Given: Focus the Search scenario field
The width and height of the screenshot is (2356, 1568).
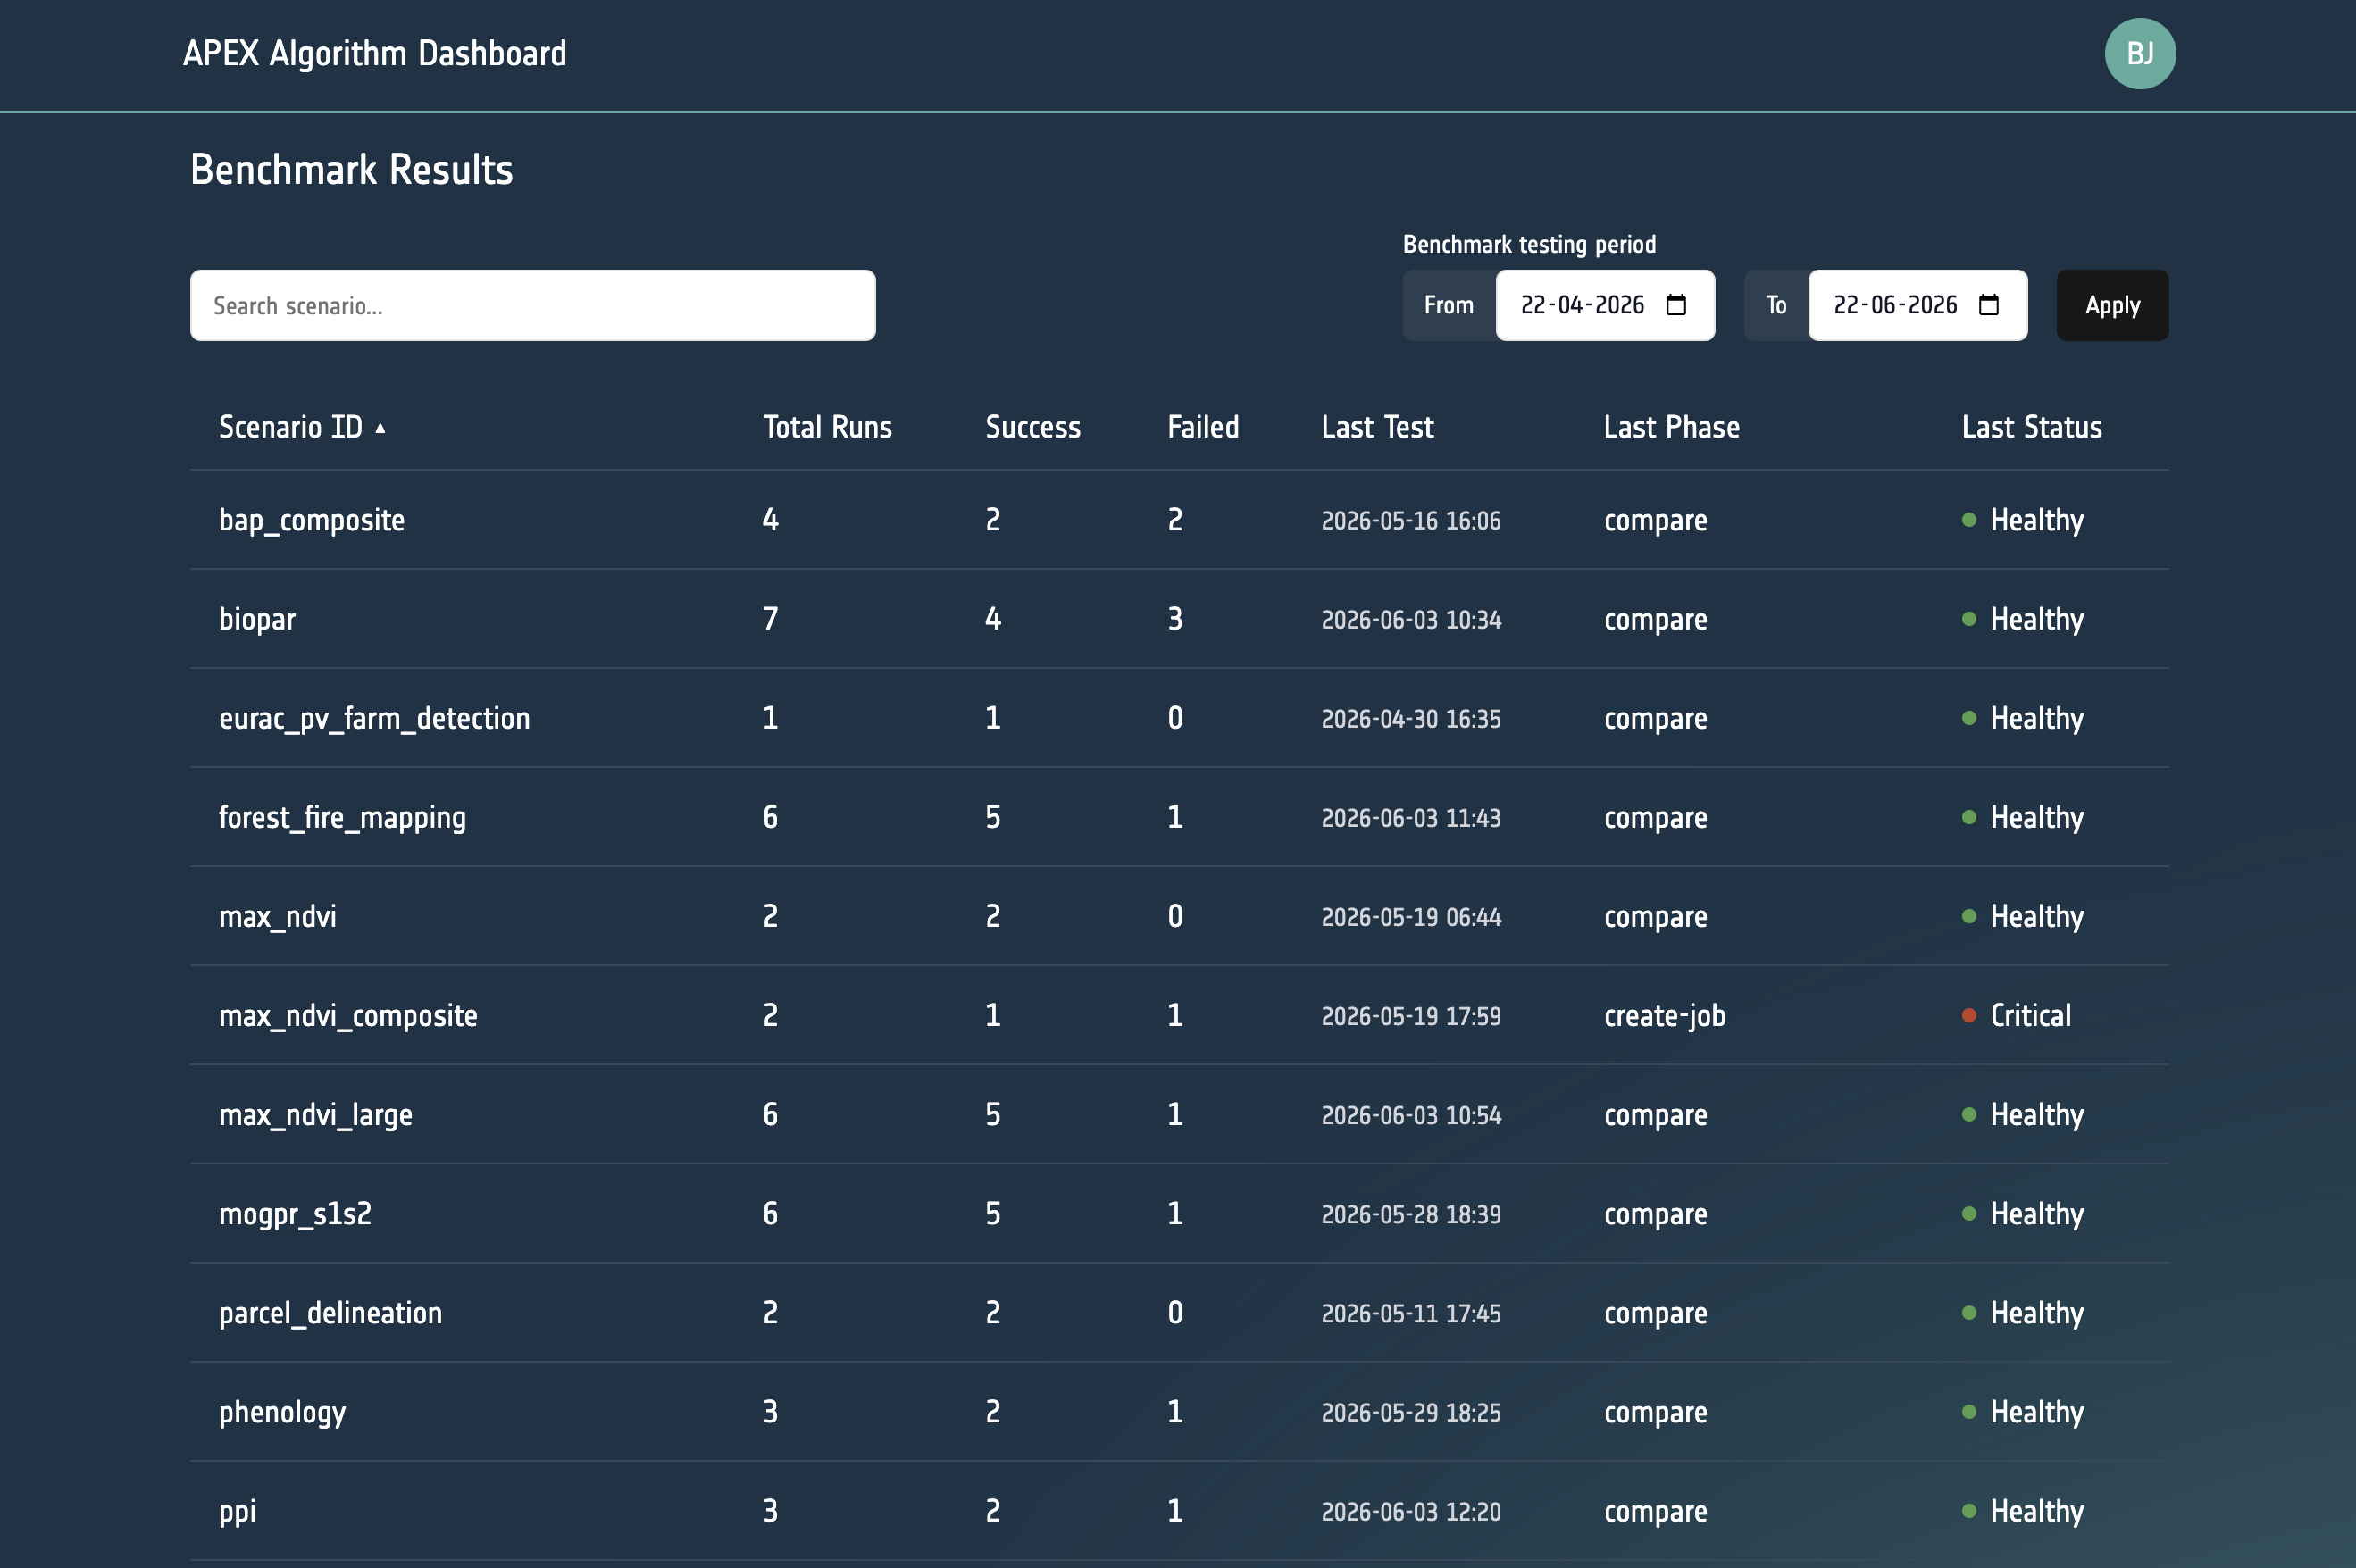Looking at the screenshot, I should 533,305.
